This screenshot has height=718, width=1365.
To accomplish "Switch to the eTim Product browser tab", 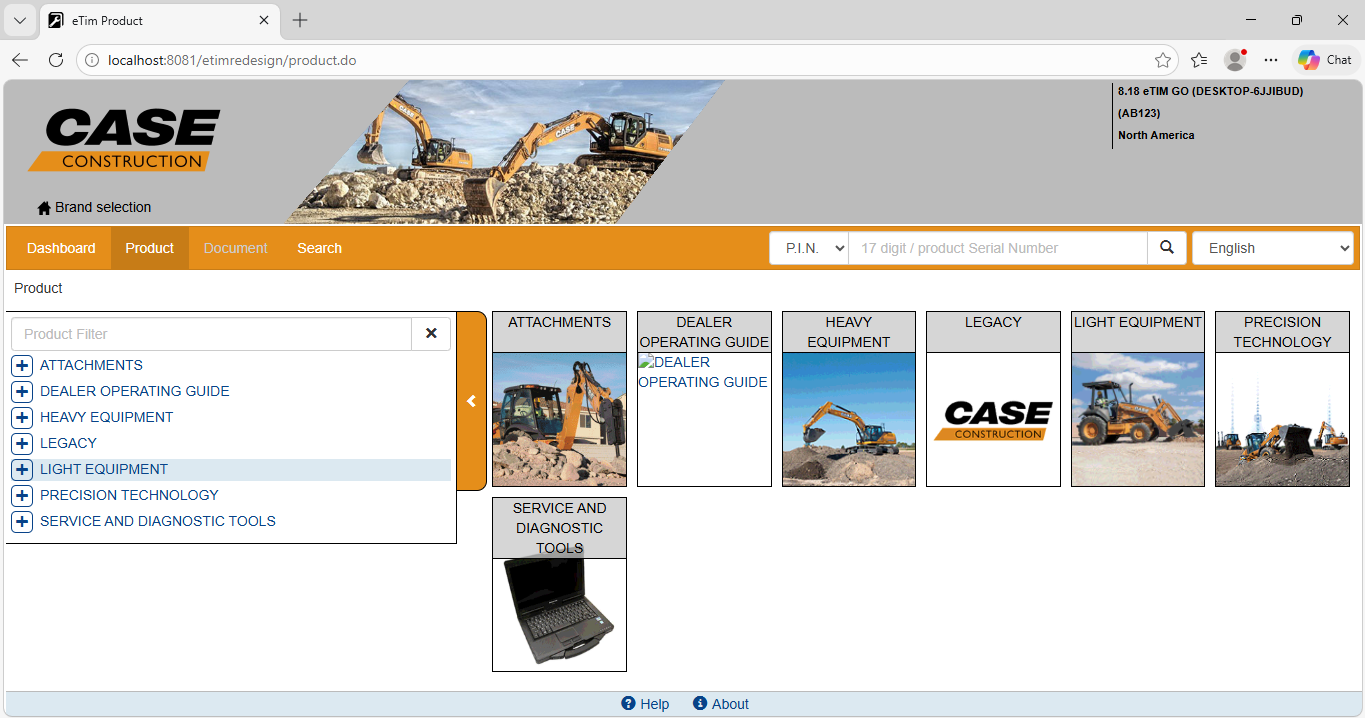I will coord(160,20).
